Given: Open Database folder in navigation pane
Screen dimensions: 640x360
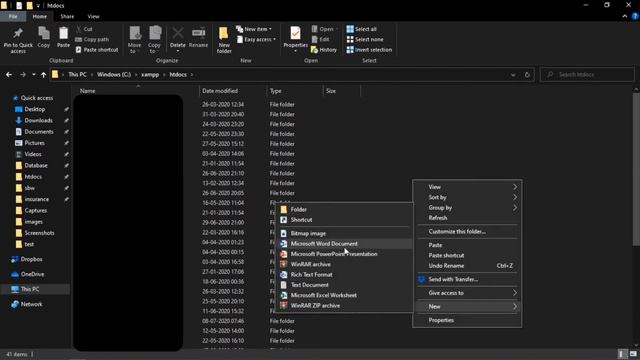Looking at the screenshot, I should pos(36,165).
